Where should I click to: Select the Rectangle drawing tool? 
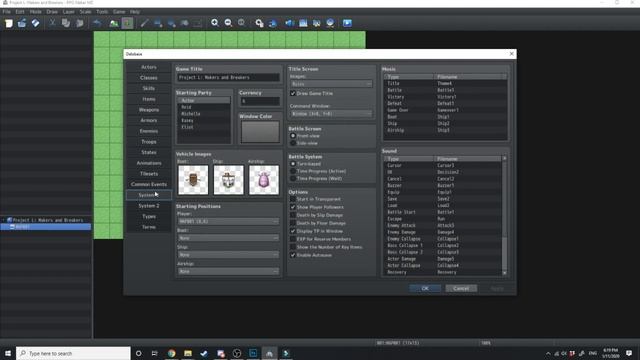[x=158, y=23]
